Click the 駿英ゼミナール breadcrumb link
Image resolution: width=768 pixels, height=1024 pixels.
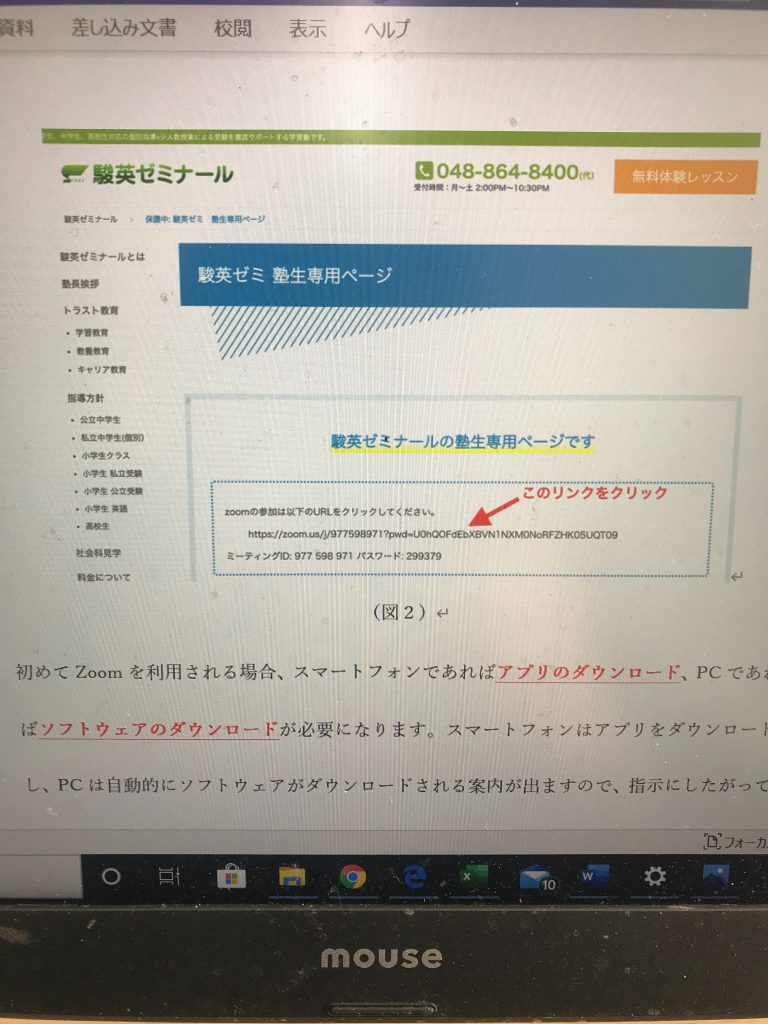[91, 219]
